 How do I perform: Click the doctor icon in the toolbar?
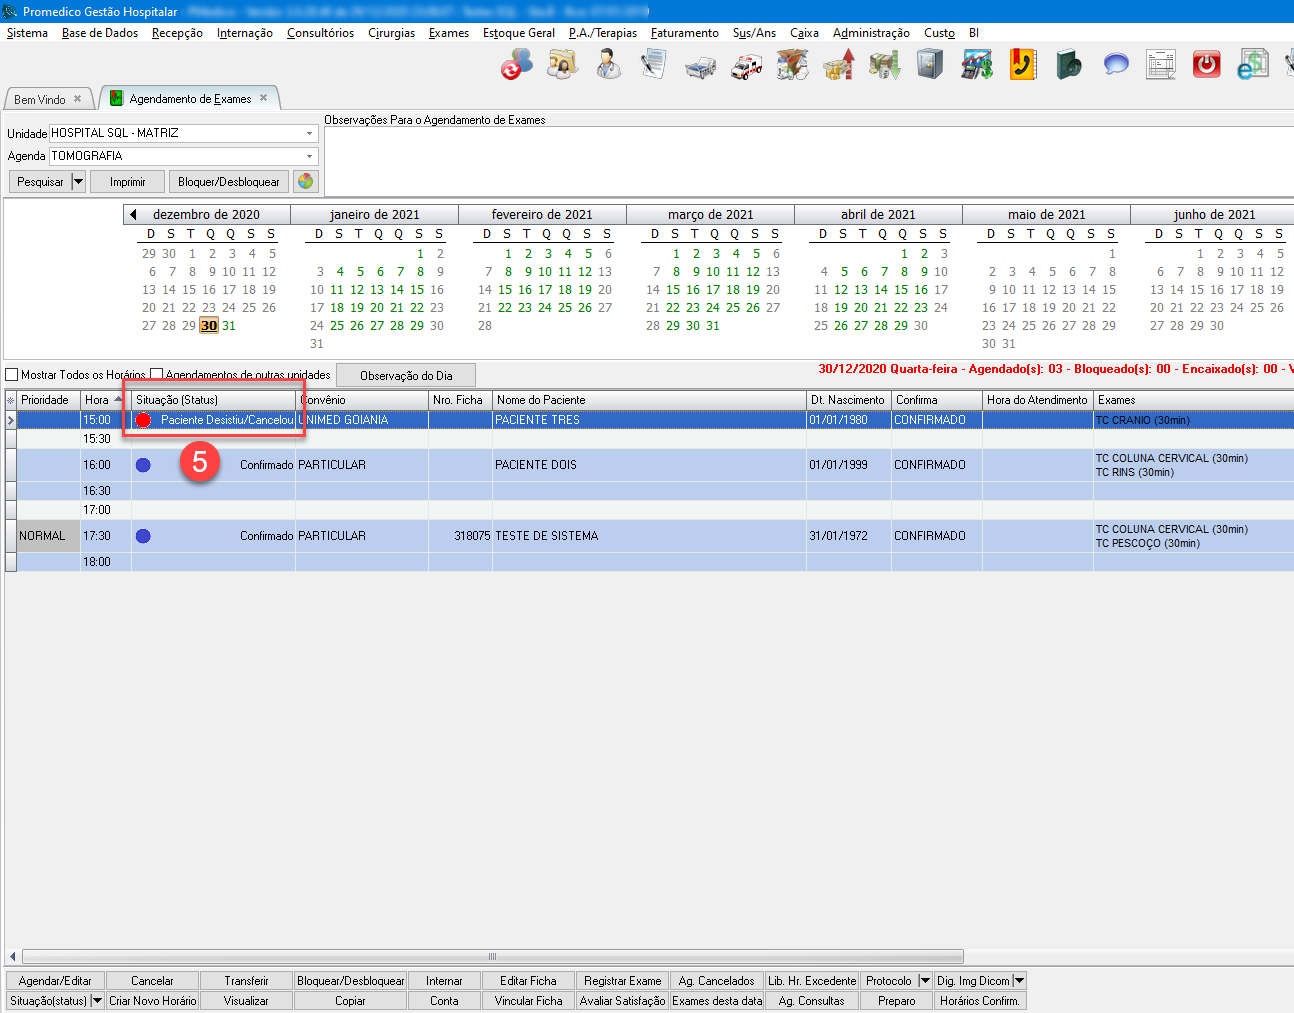click(608, 65)
